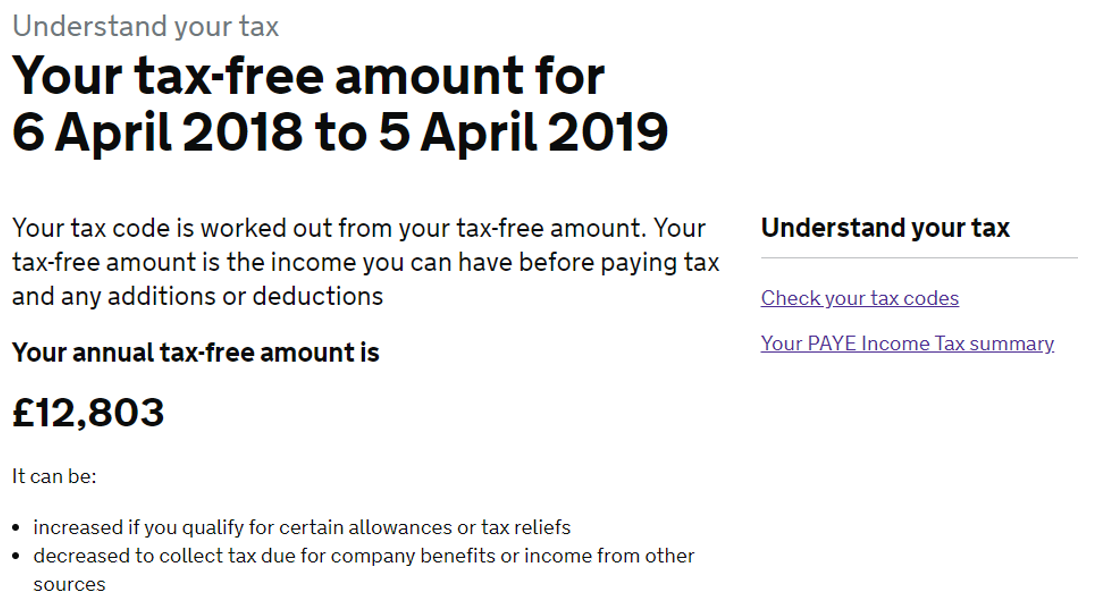Viewport: 1095px width, 610px height.
Task: Click the paragraph line starting tax-free amount is the income
Action: [x=366, y=263]
